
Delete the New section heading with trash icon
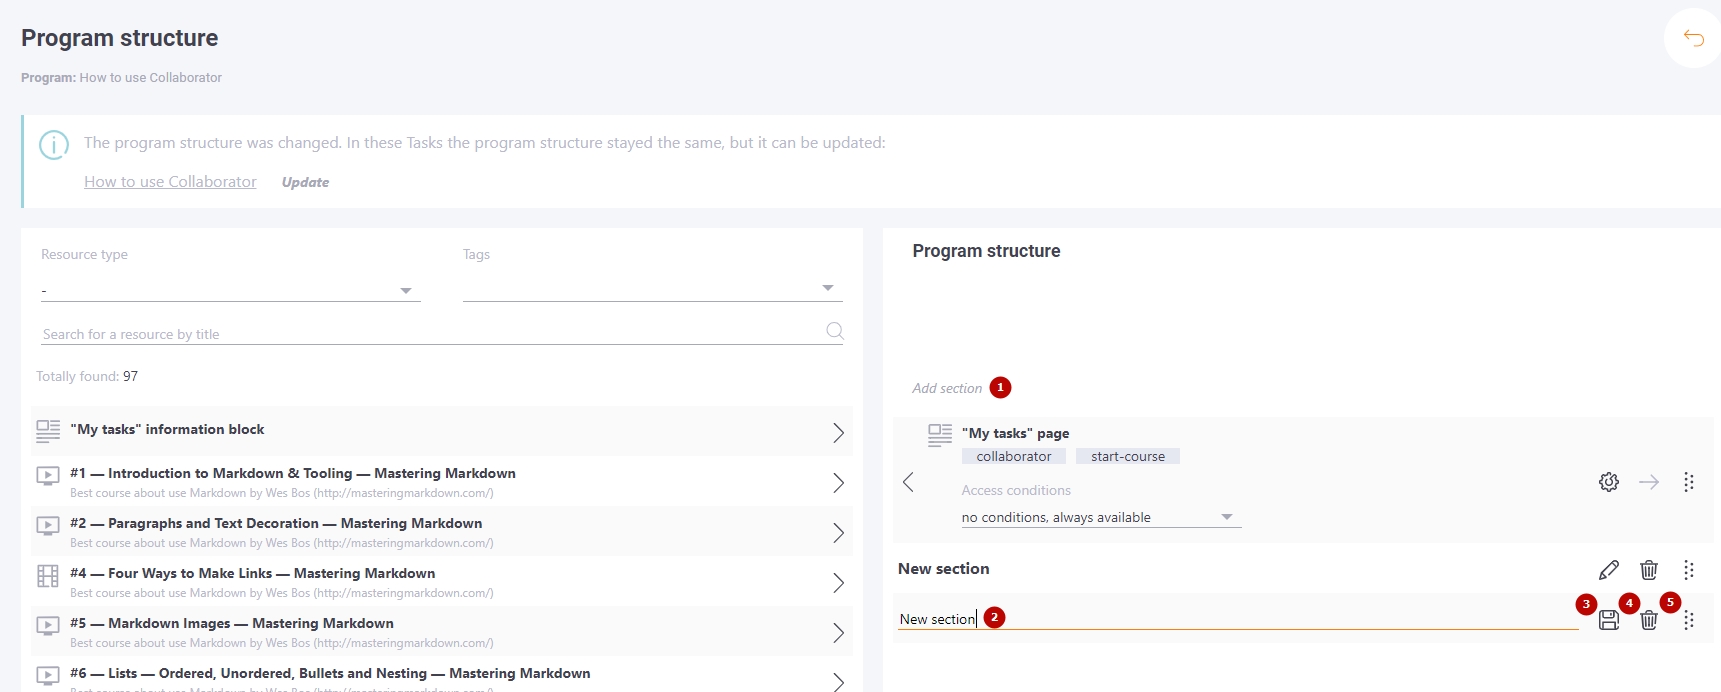[x=1649, y=570]
